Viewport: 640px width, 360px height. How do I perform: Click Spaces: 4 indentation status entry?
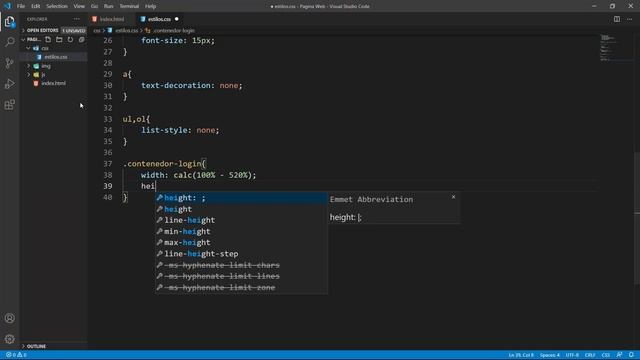(549, 355)
